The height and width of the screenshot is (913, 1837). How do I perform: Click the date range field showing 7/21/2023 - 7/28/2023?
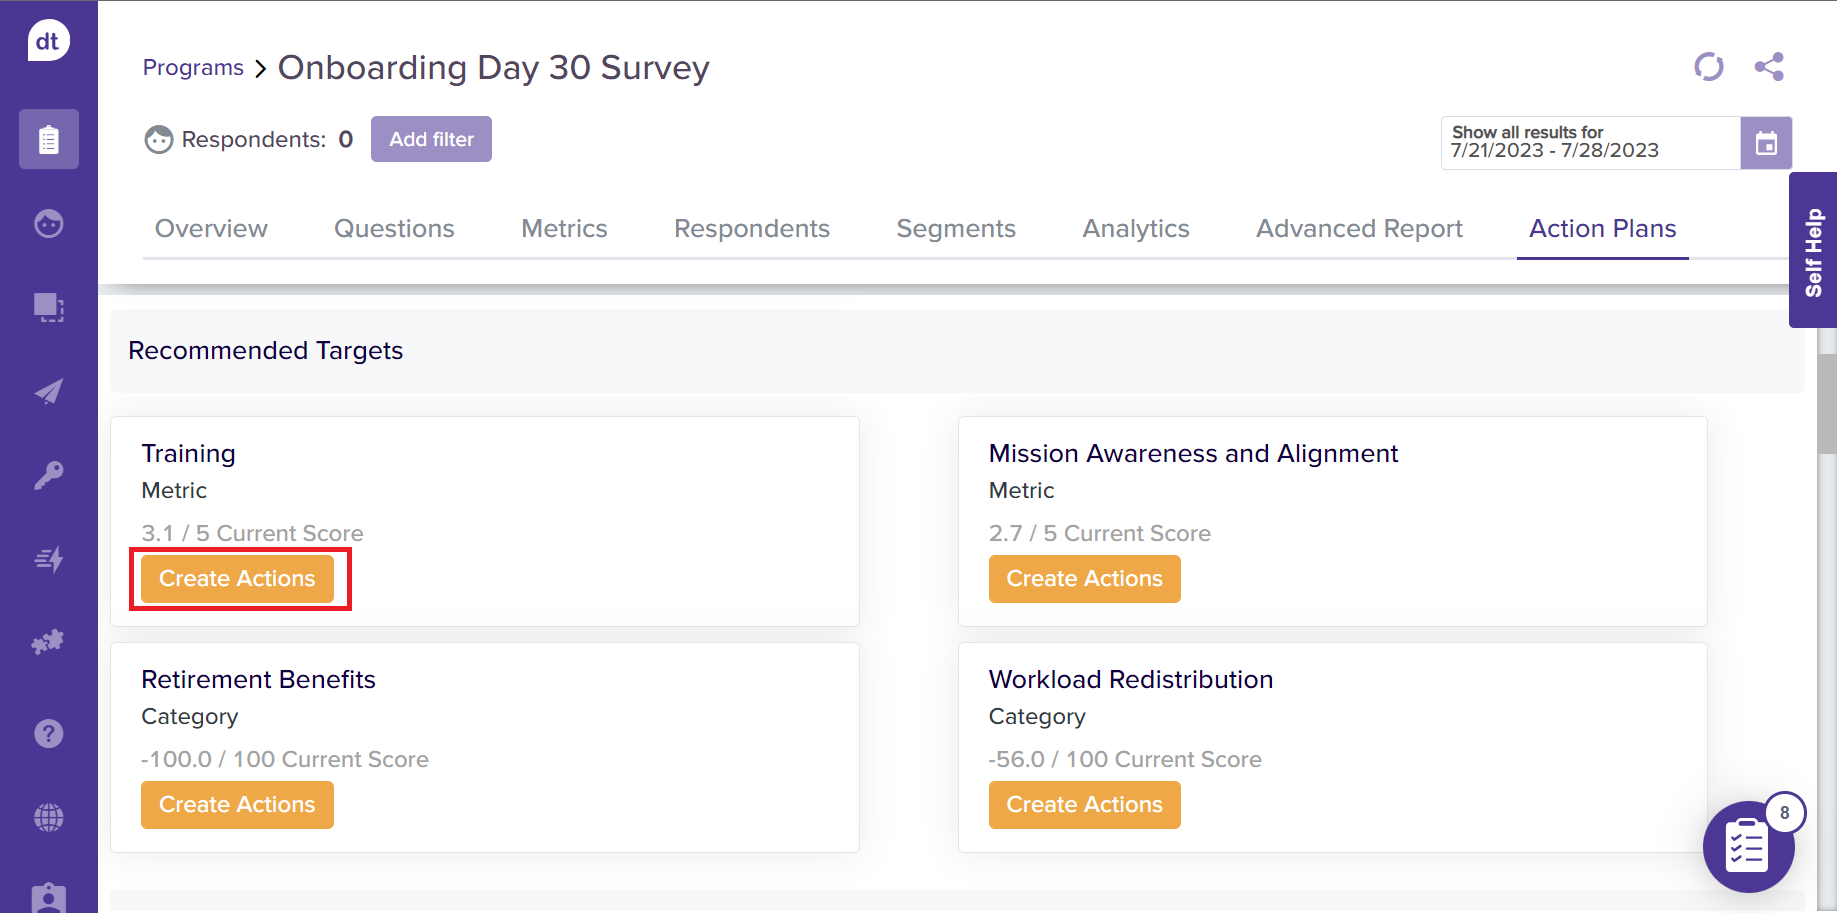(x=1589, y=143)
